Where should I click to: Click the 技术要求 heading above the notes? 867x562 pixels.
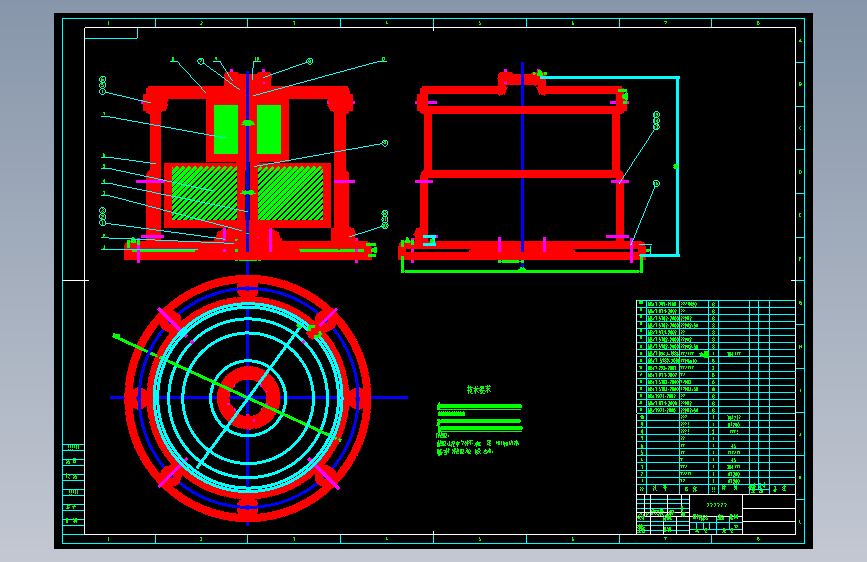479,389
